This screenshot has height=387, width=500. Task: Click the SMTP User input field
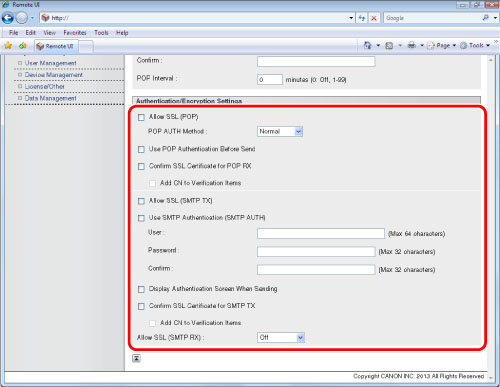point(321,233)
